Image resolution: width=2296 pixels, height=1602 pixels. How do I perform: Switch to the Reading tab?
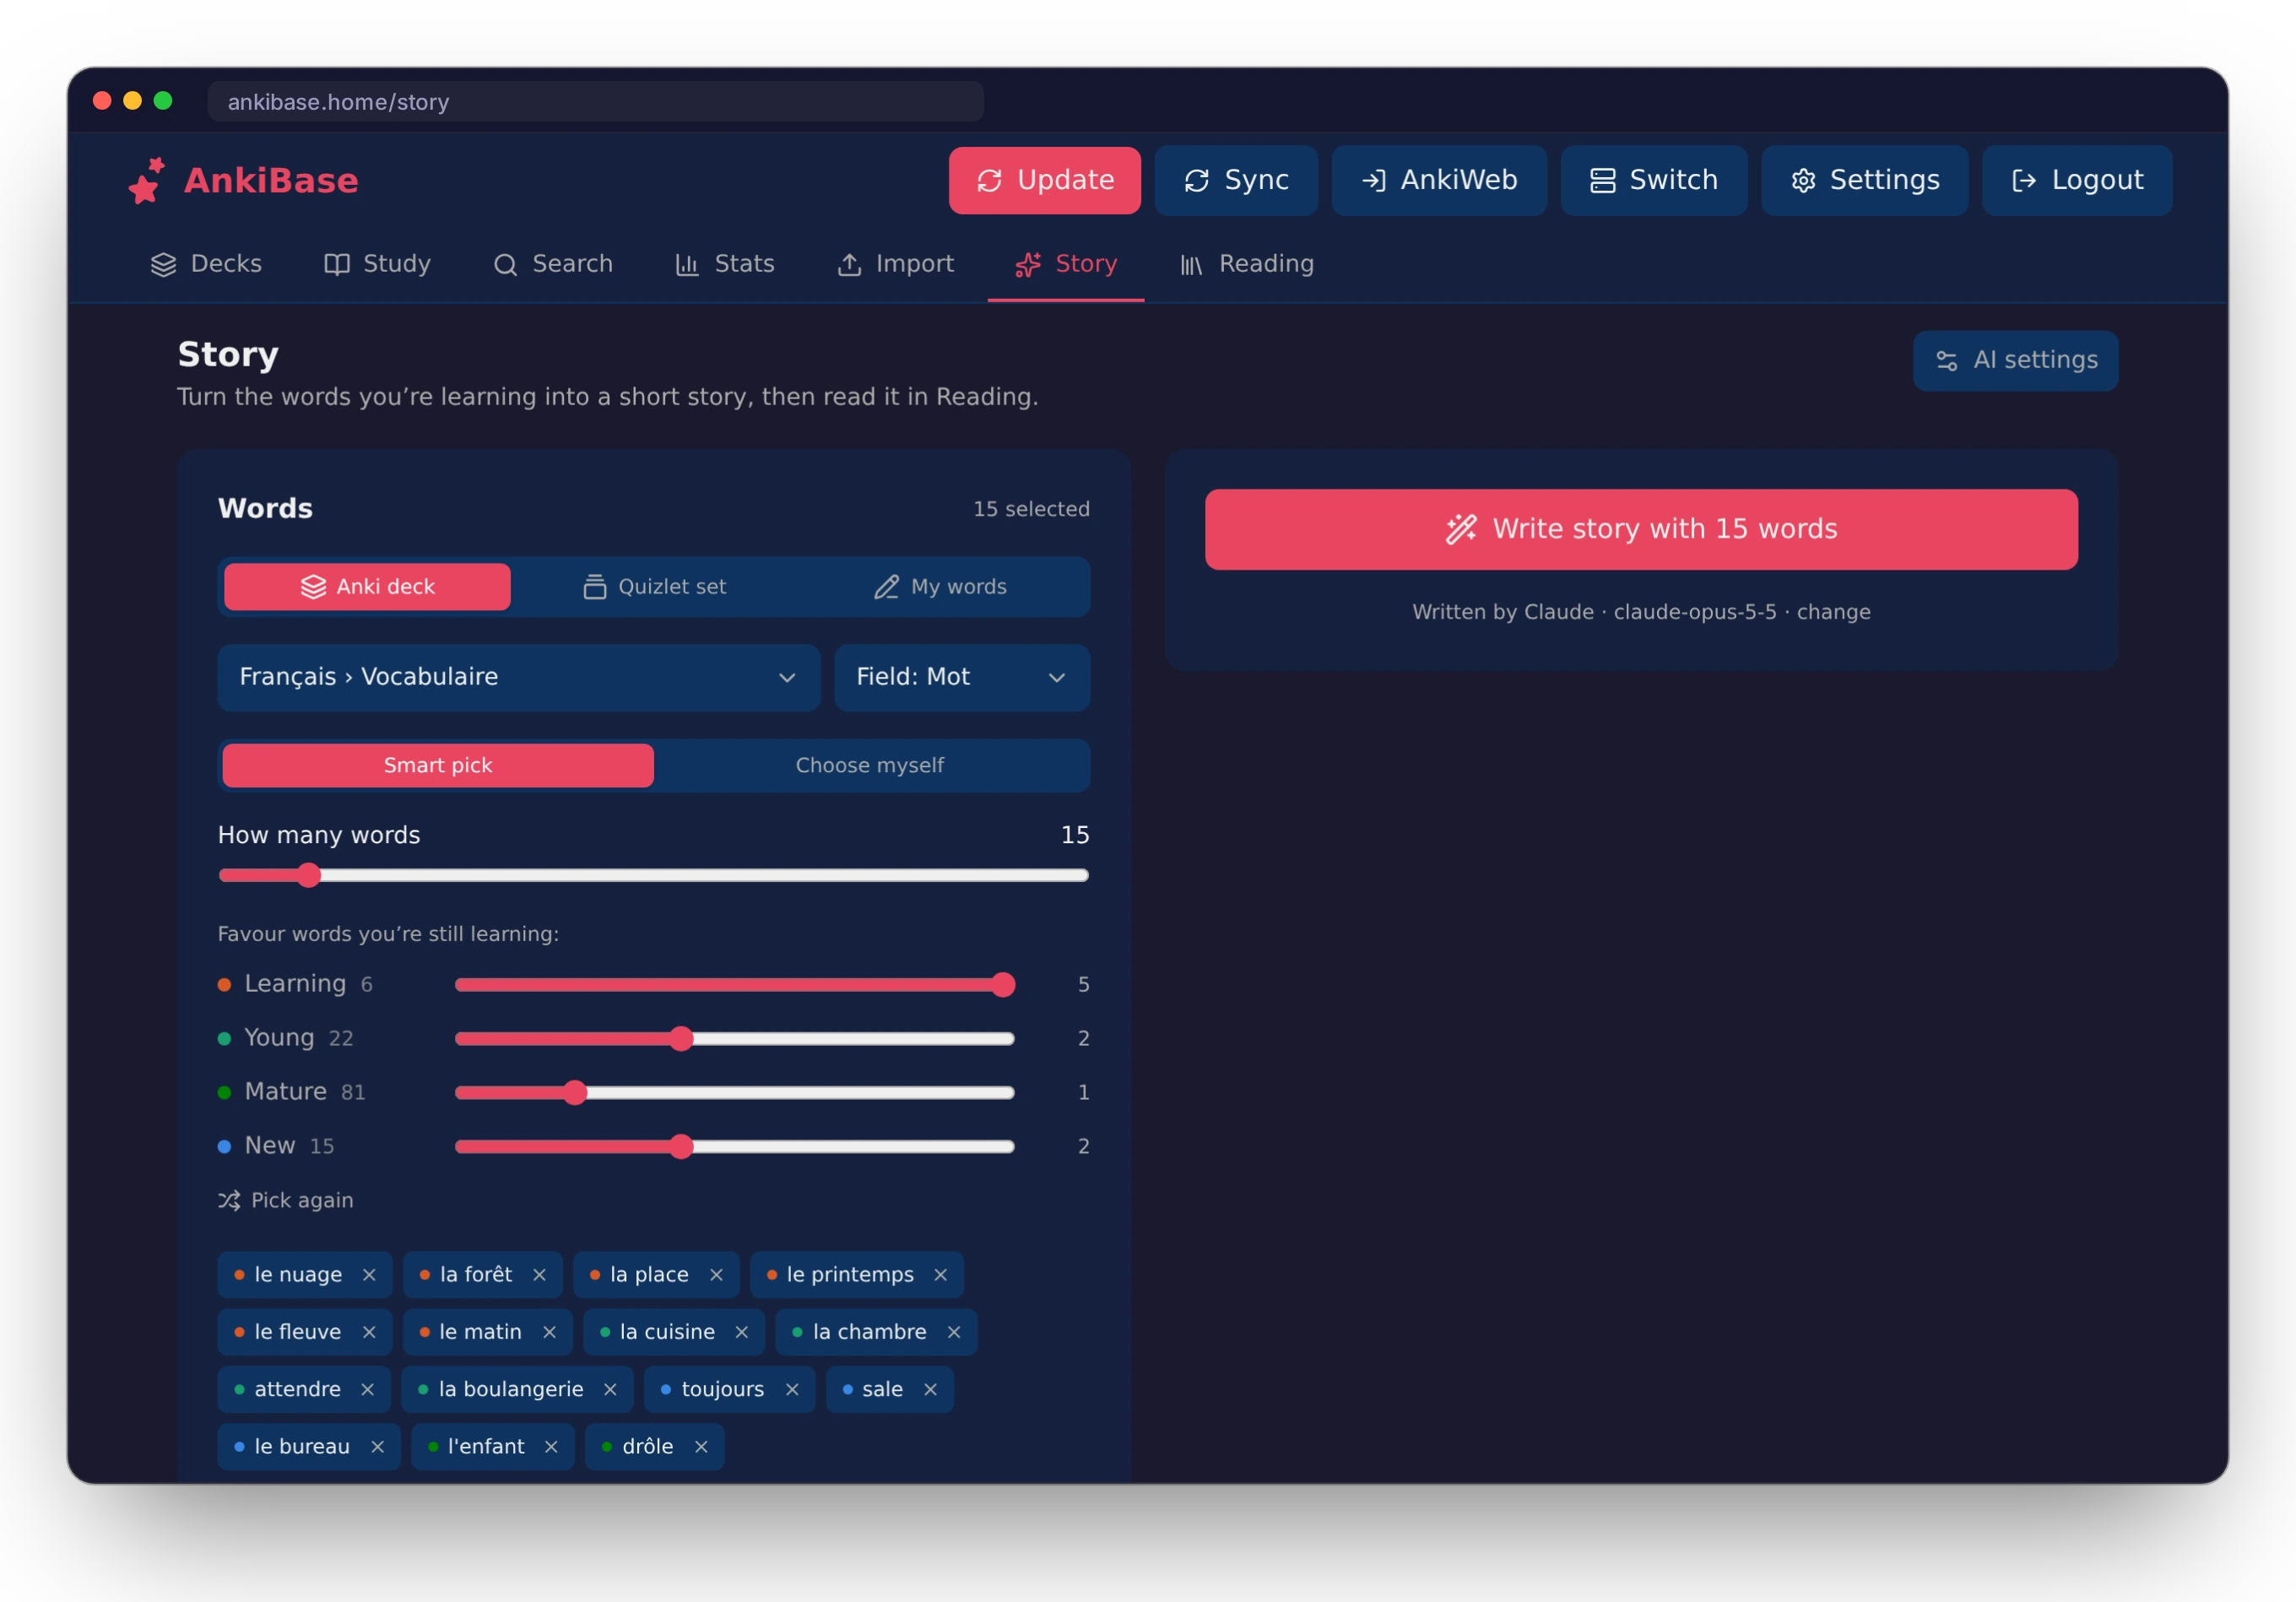tap(1247, 264)
